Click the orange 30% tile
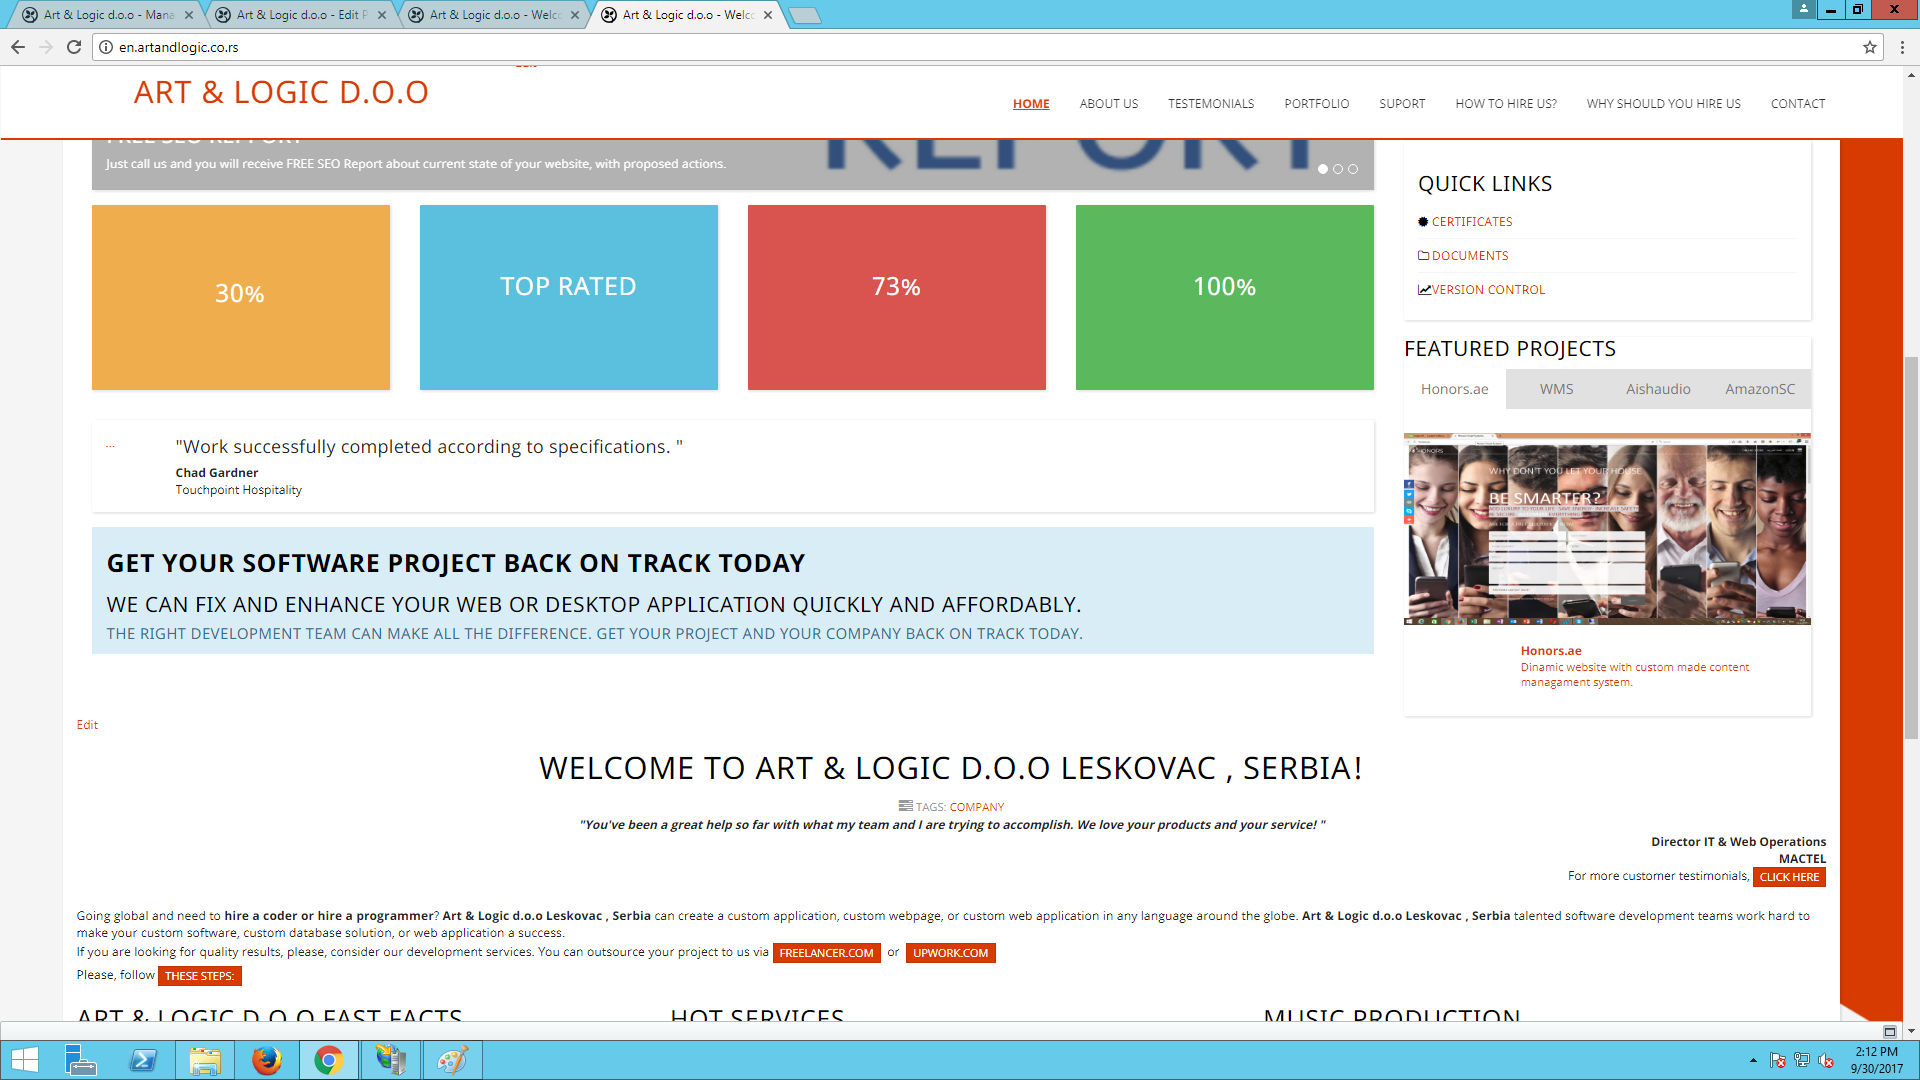Viewport: 1920px width, 1080px height. click(241, 297)
